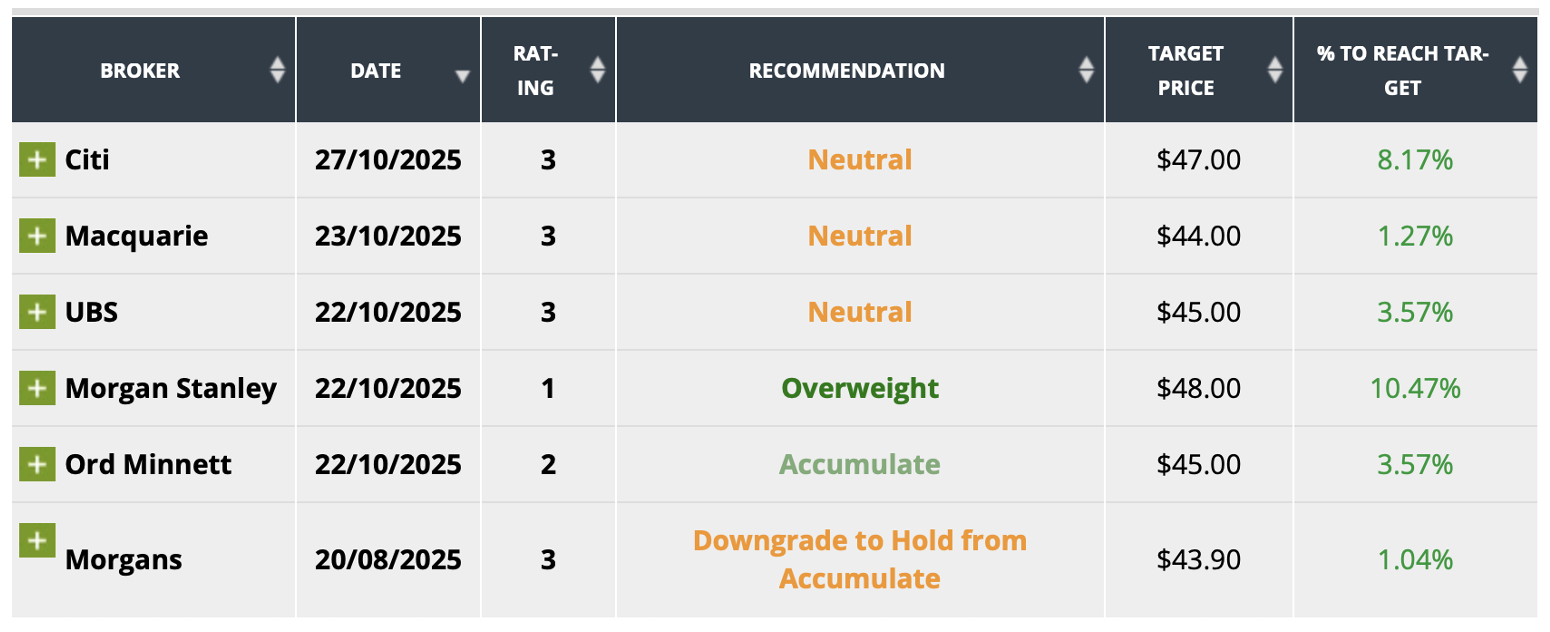Expand the Macquarie row details
The height and width of the screenshot is (632, 1550).
pyautogui.click(x=37, y=236)
